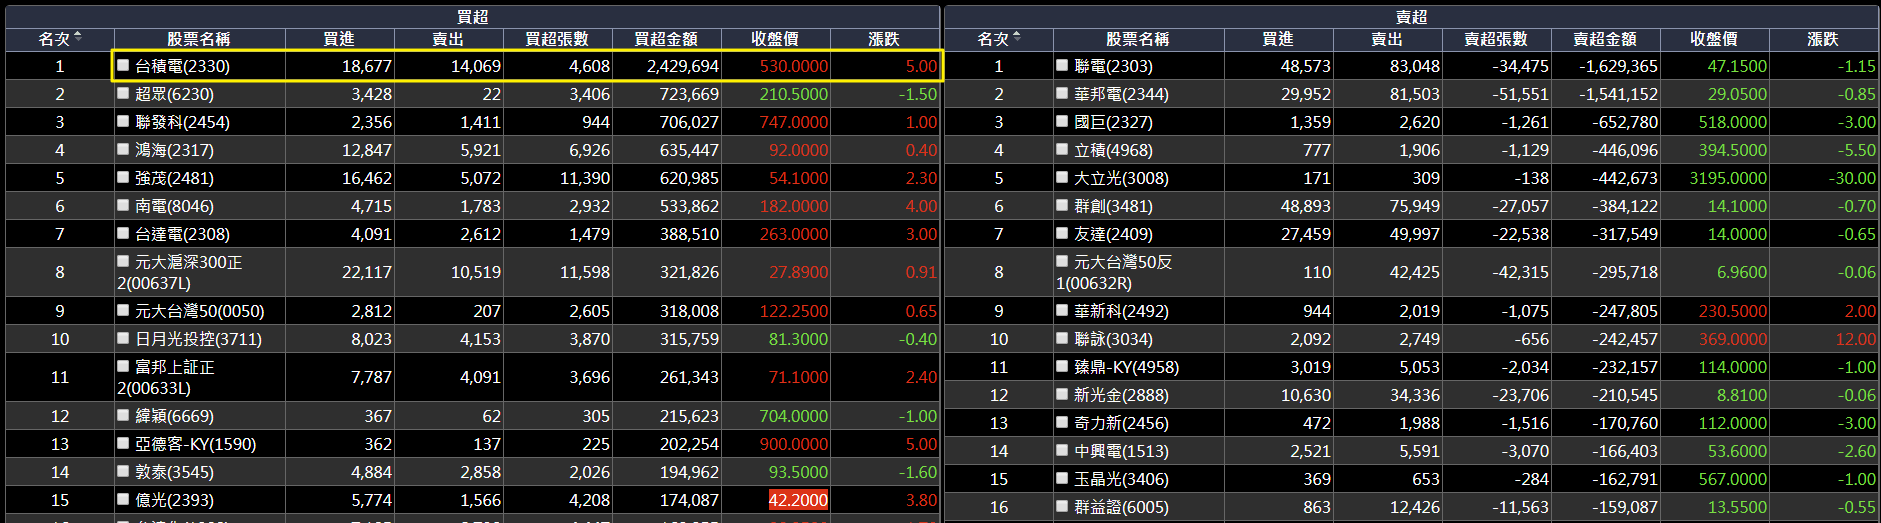
Task: Tick the checkbox for 中興電(1513)
Action: pos(1062,450)
